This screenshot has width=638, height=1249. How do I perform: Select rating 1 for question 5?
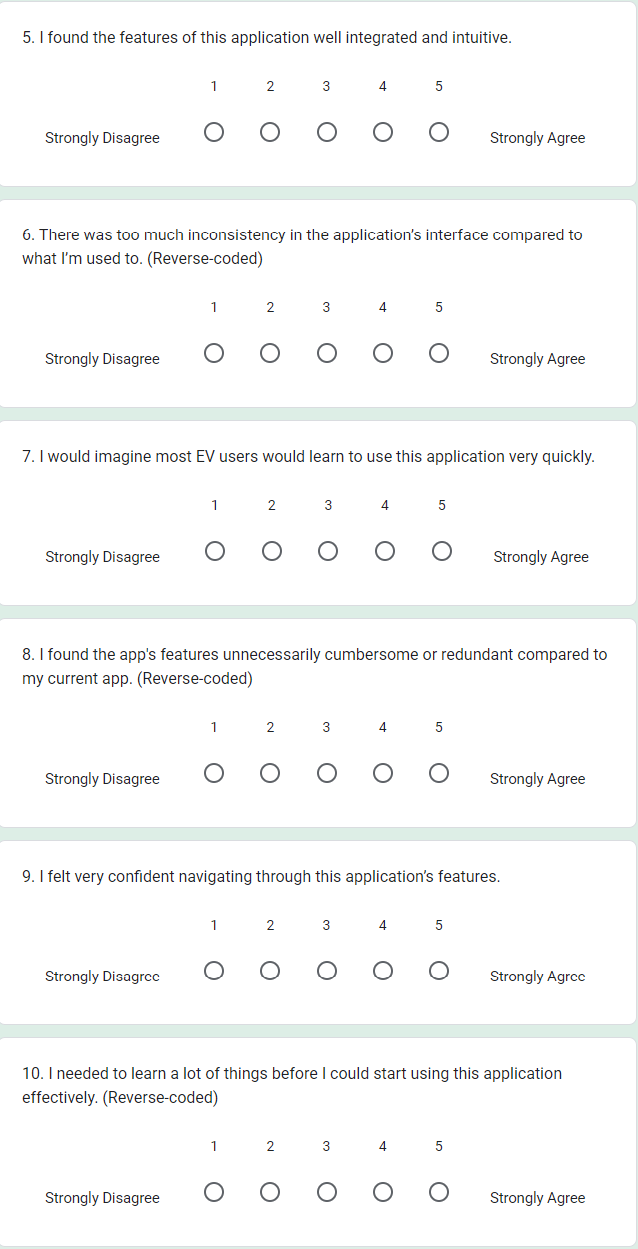click(214, 132)
